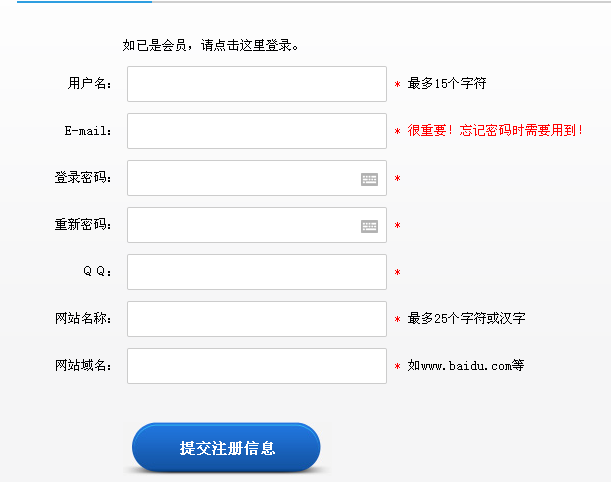
Task: Select the QQ number input field
Action: tap(256, 272)
